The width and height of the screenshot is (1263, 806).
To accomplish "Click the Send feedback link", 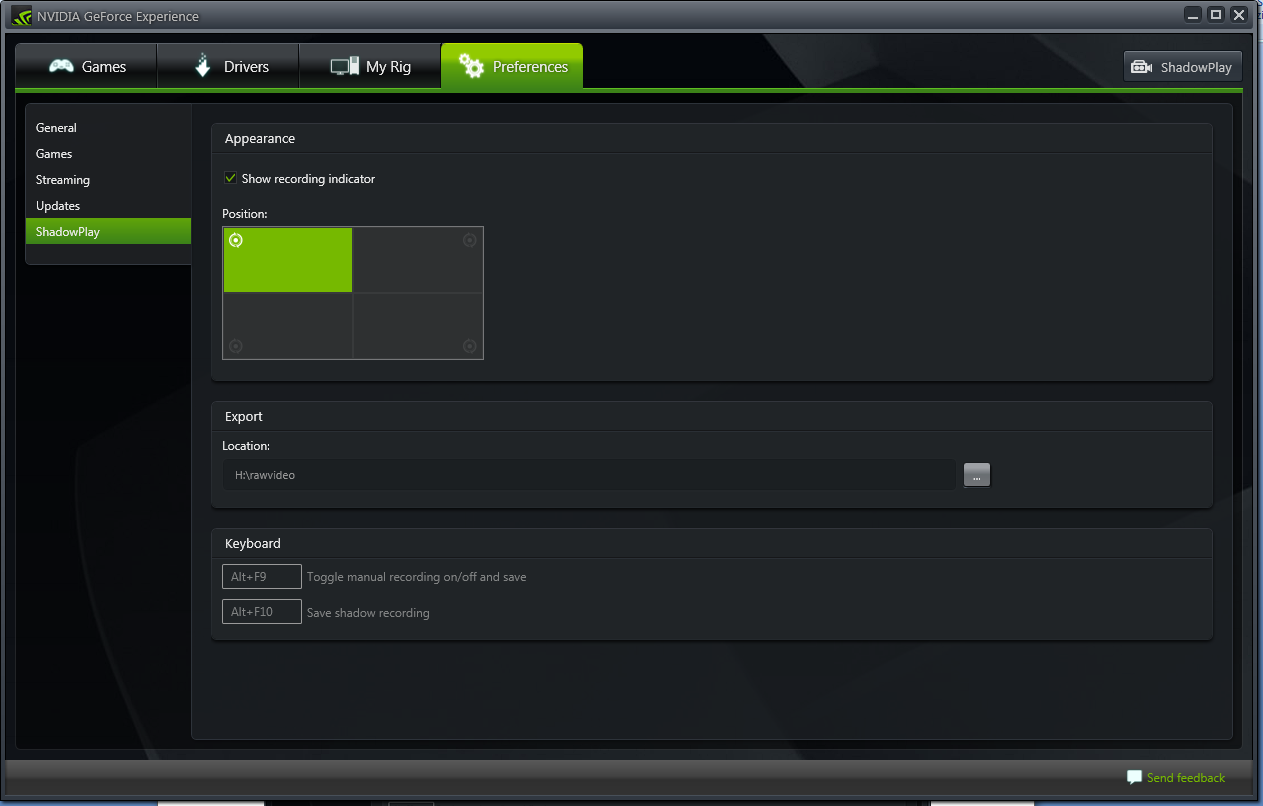I will tap(1186, 778).
